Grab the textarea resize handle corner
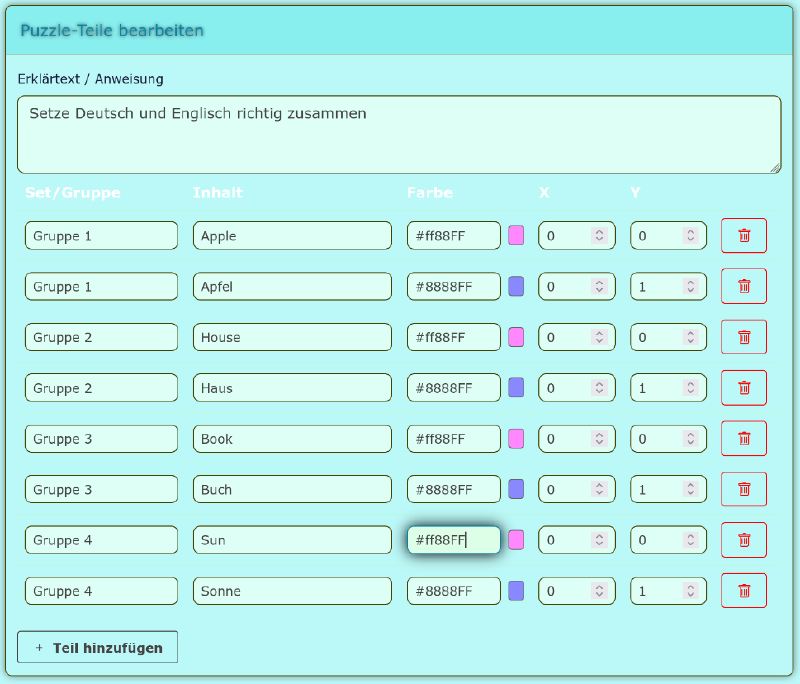 [775, 168]
